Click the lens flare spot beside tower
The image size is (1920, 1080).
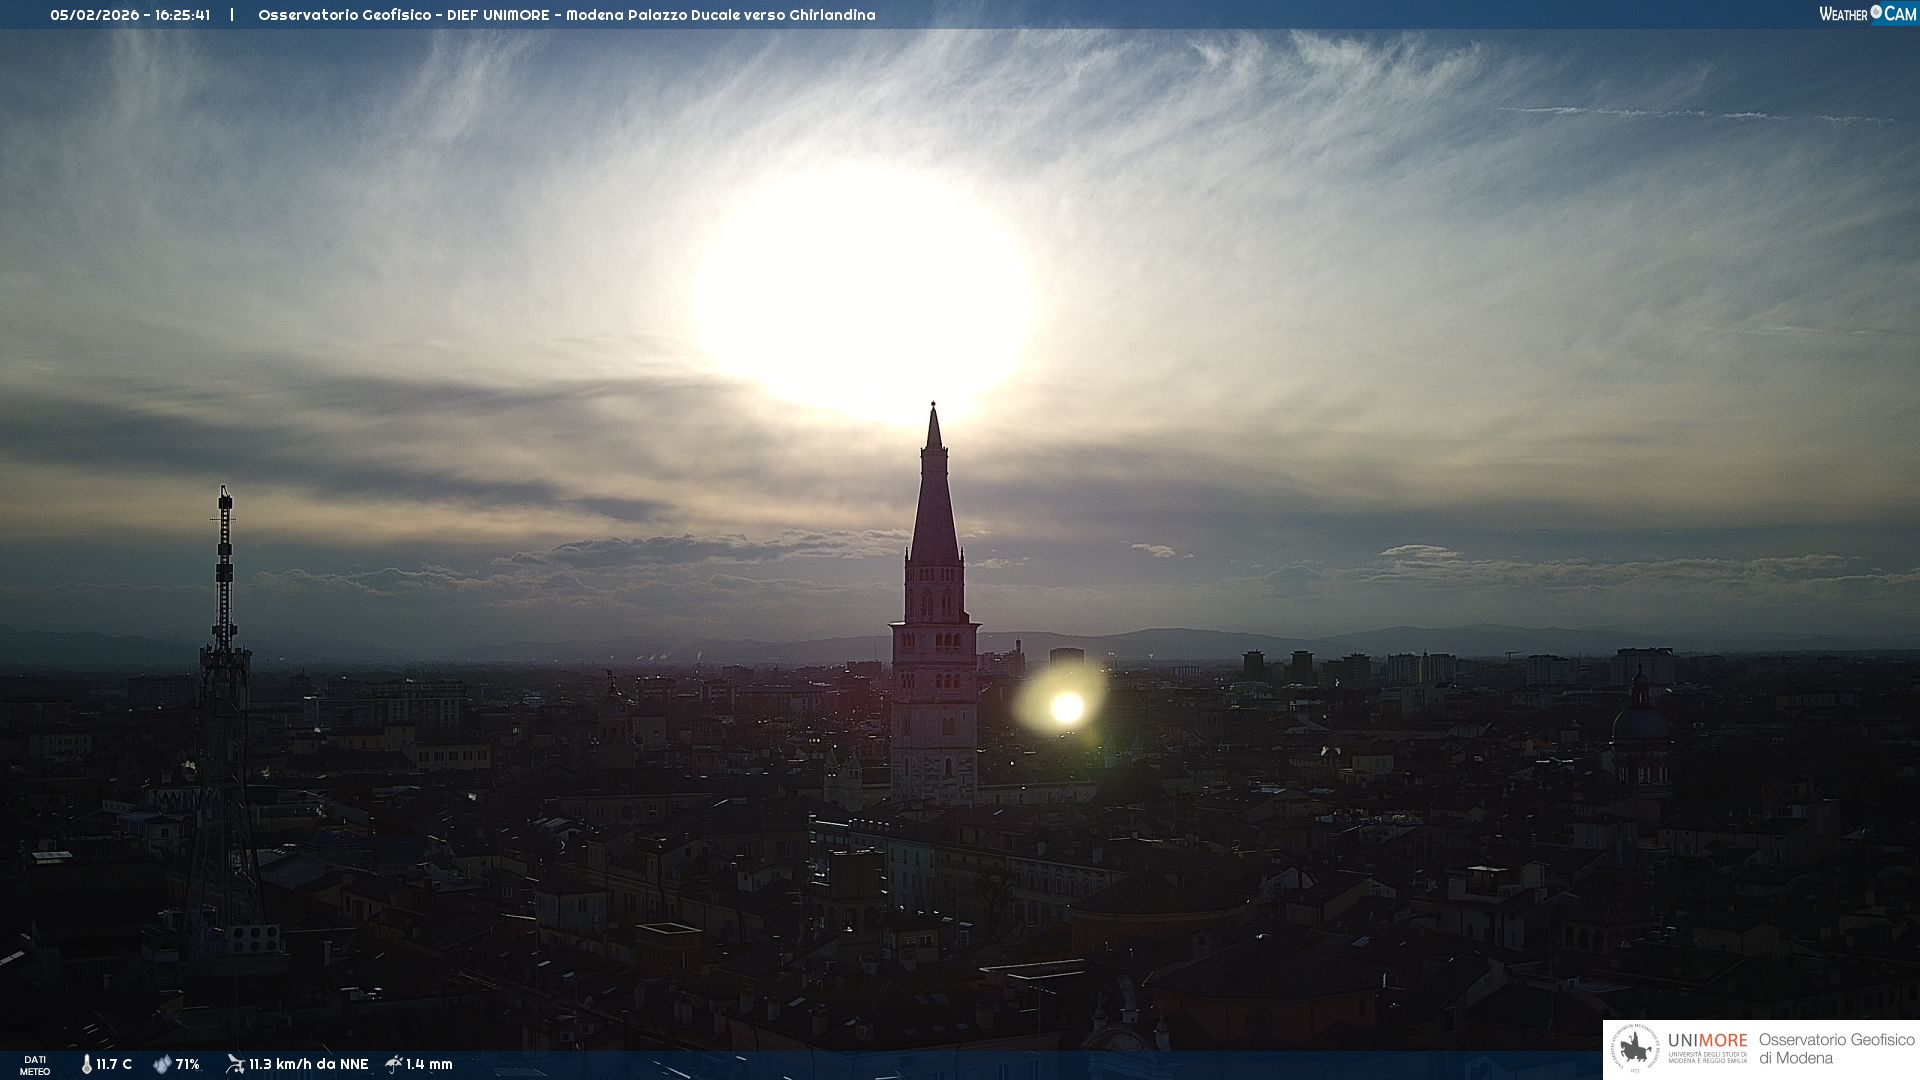(1067, 707)
